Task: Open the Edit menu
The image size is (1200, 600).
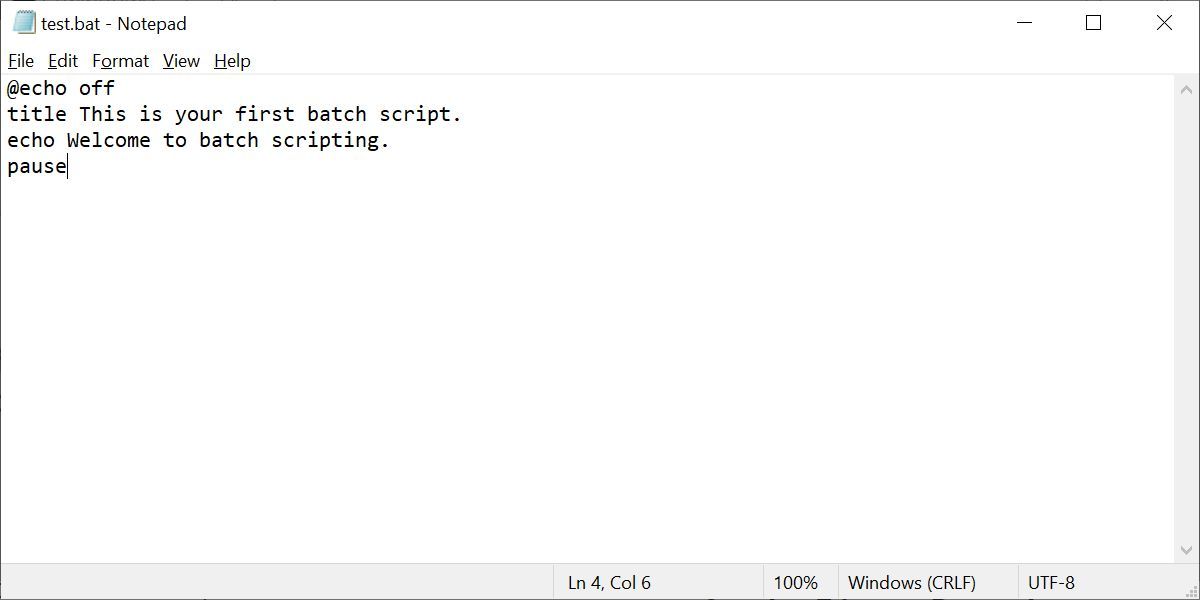Action: [62, 61]
